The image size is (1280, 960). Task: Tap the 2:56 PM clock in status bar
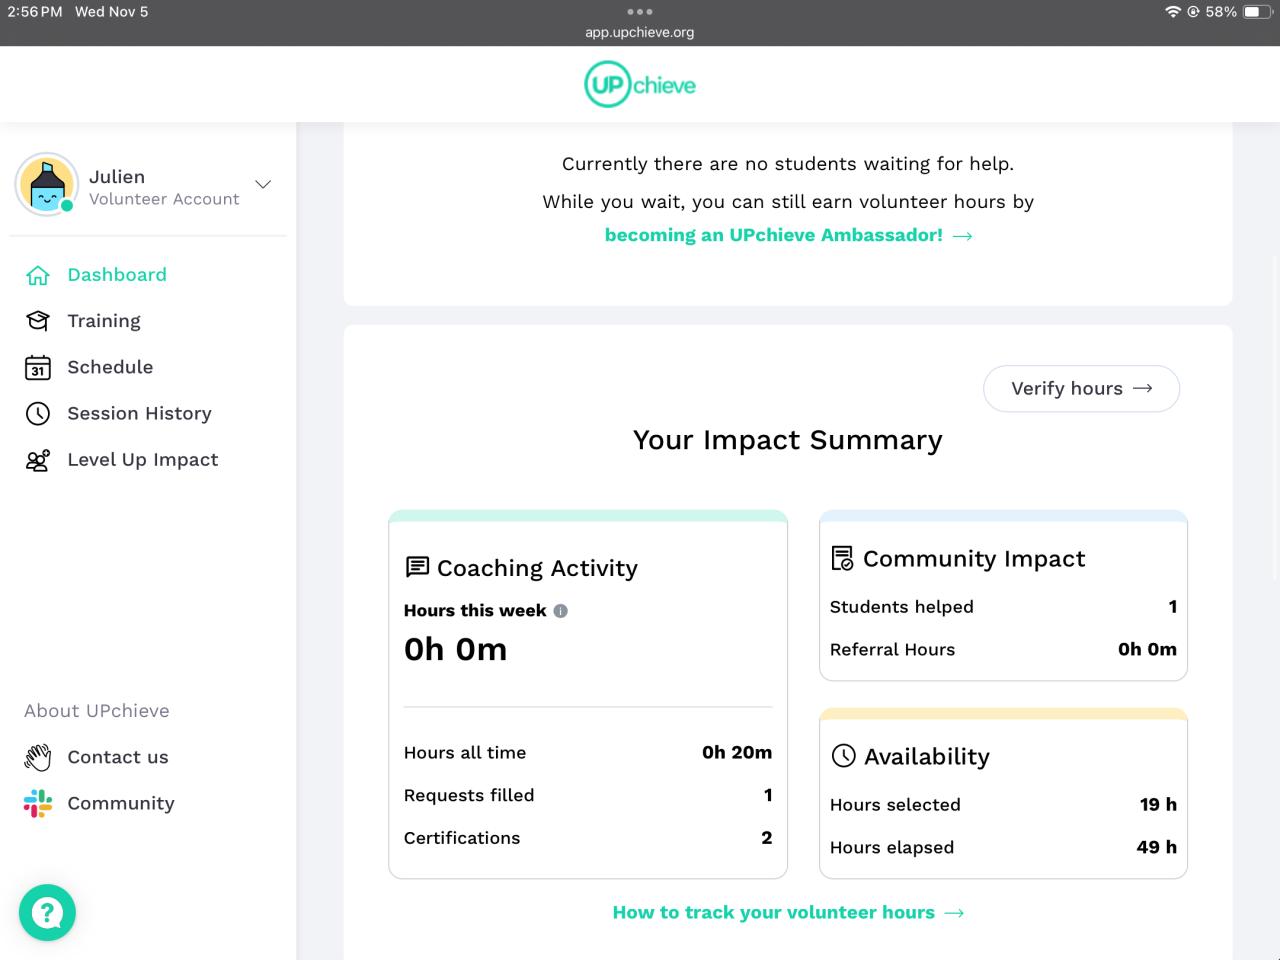pyautogui.click(x=35, y=12)
